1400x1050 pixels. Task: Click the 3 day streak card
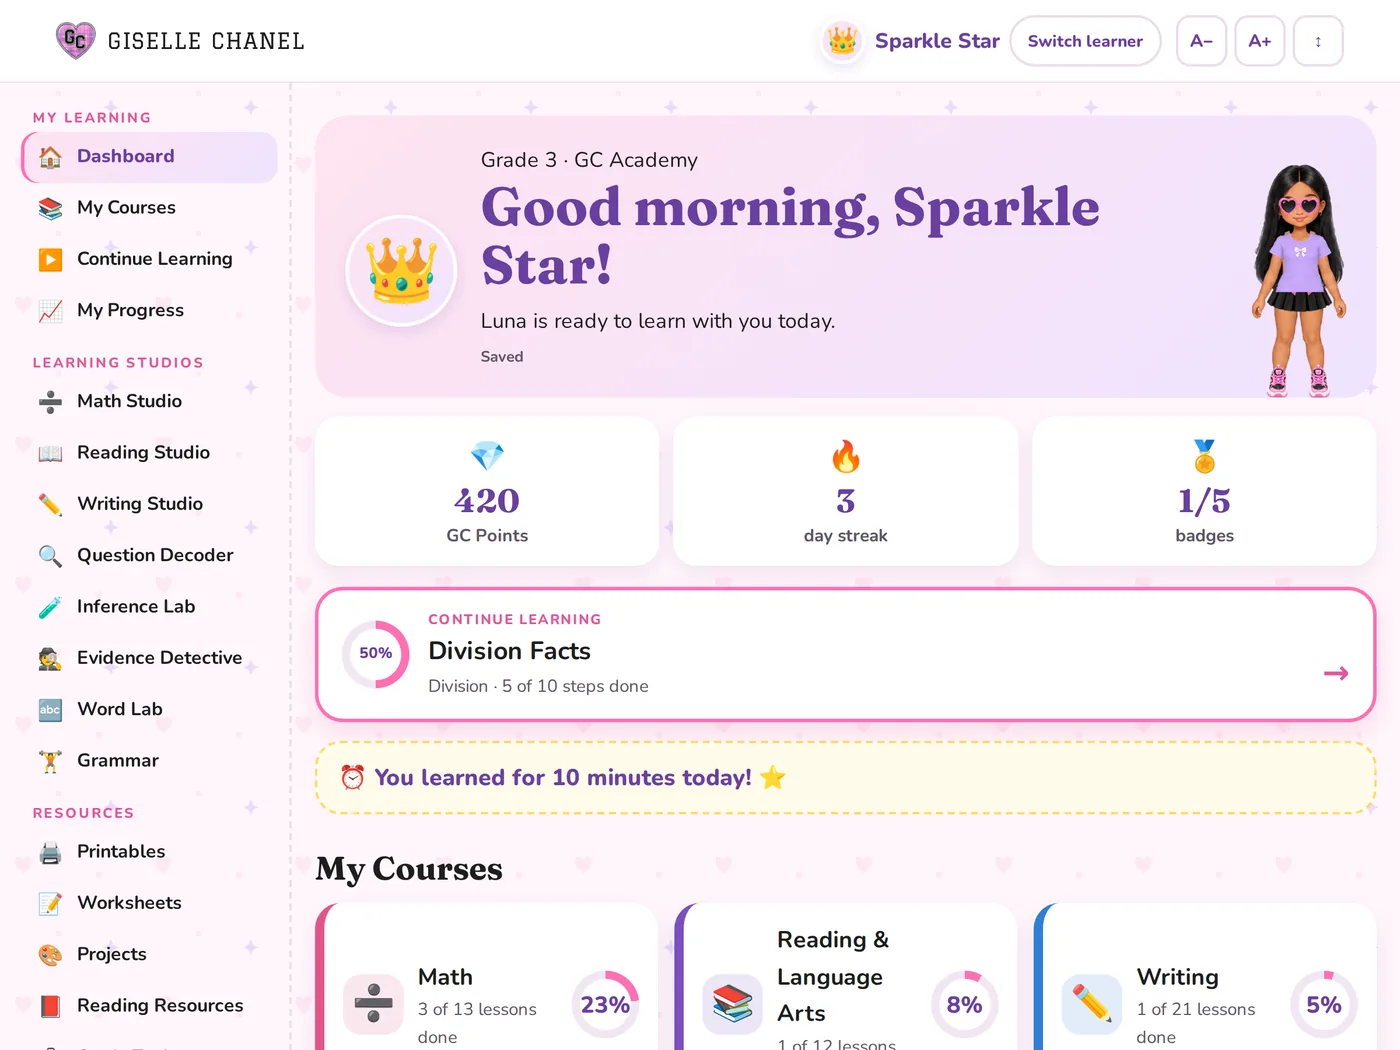tap(846, 491)
